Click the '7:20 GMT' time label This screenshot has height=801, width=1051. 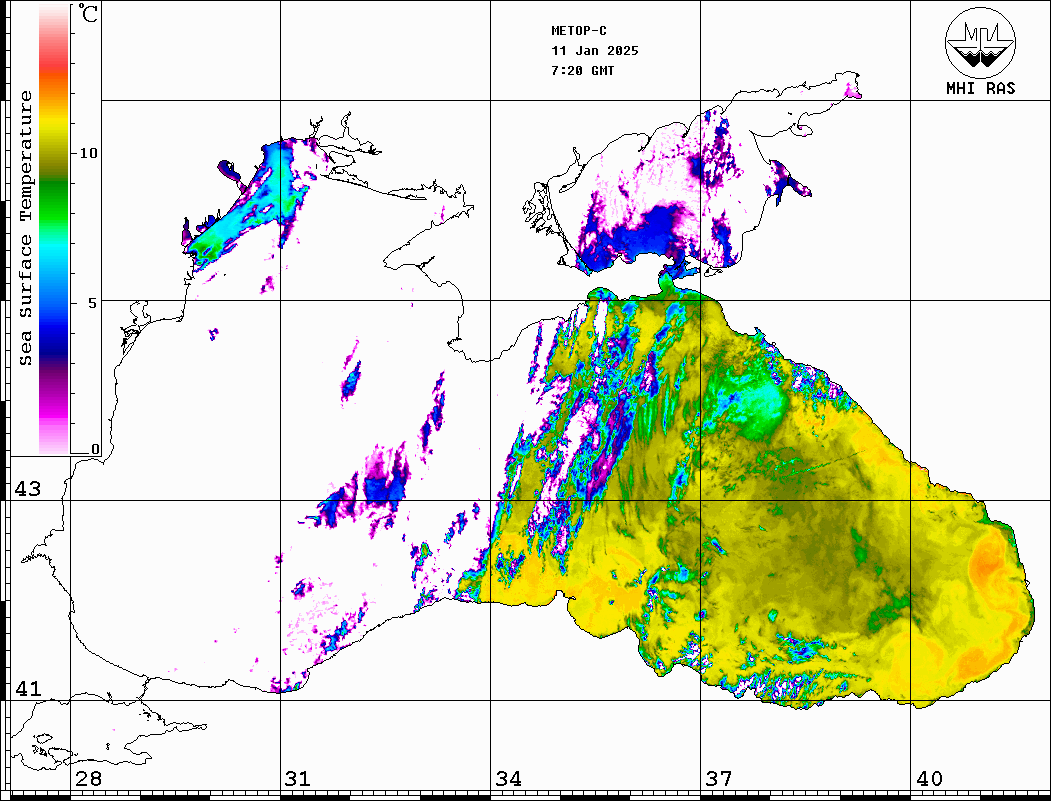[x=583, y=70]
